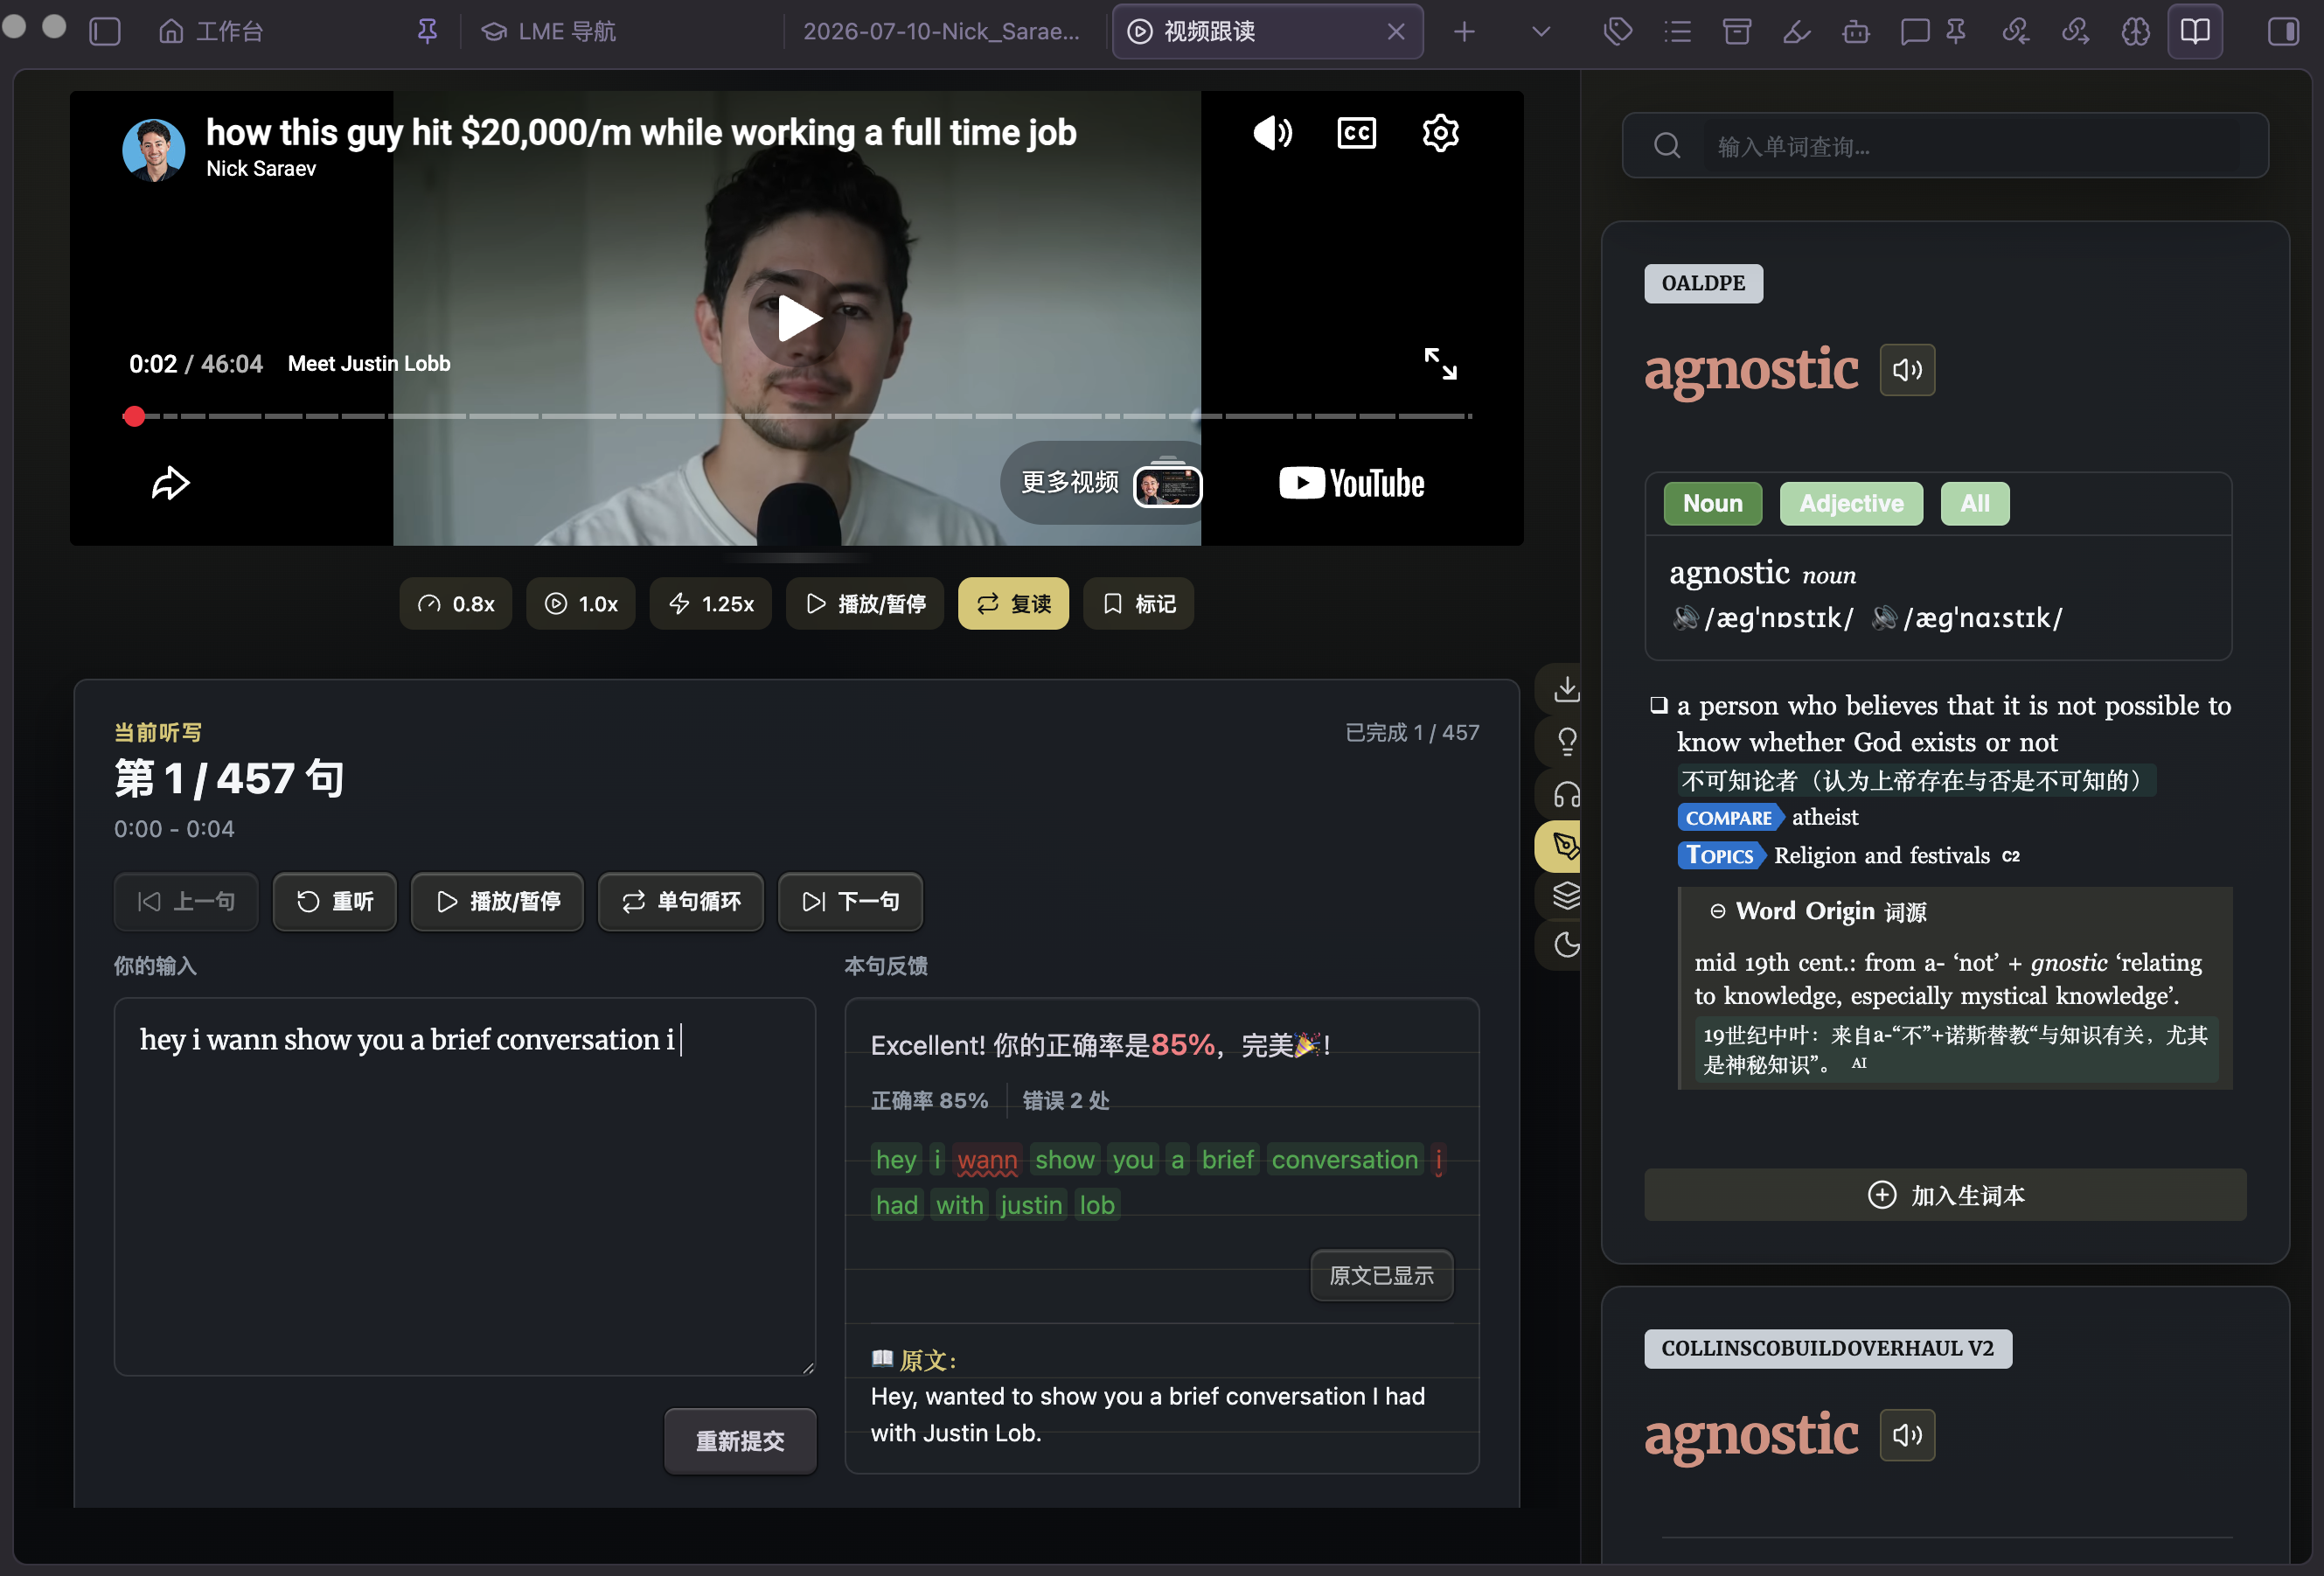Viewport: 2324px width, 1576px height.
Task: Open video settings gear icon
Action: coord(1440,132)
